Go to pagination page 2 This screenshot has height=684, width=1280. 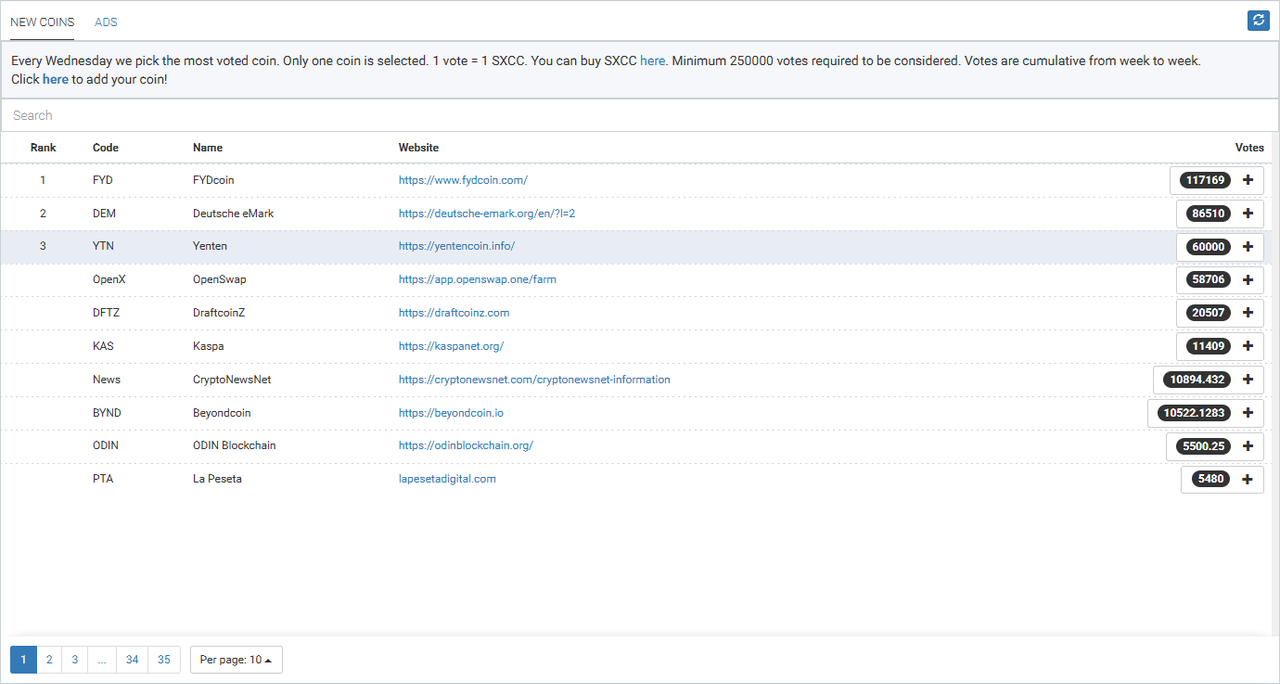pyautogui.click(x=49, y=660)
